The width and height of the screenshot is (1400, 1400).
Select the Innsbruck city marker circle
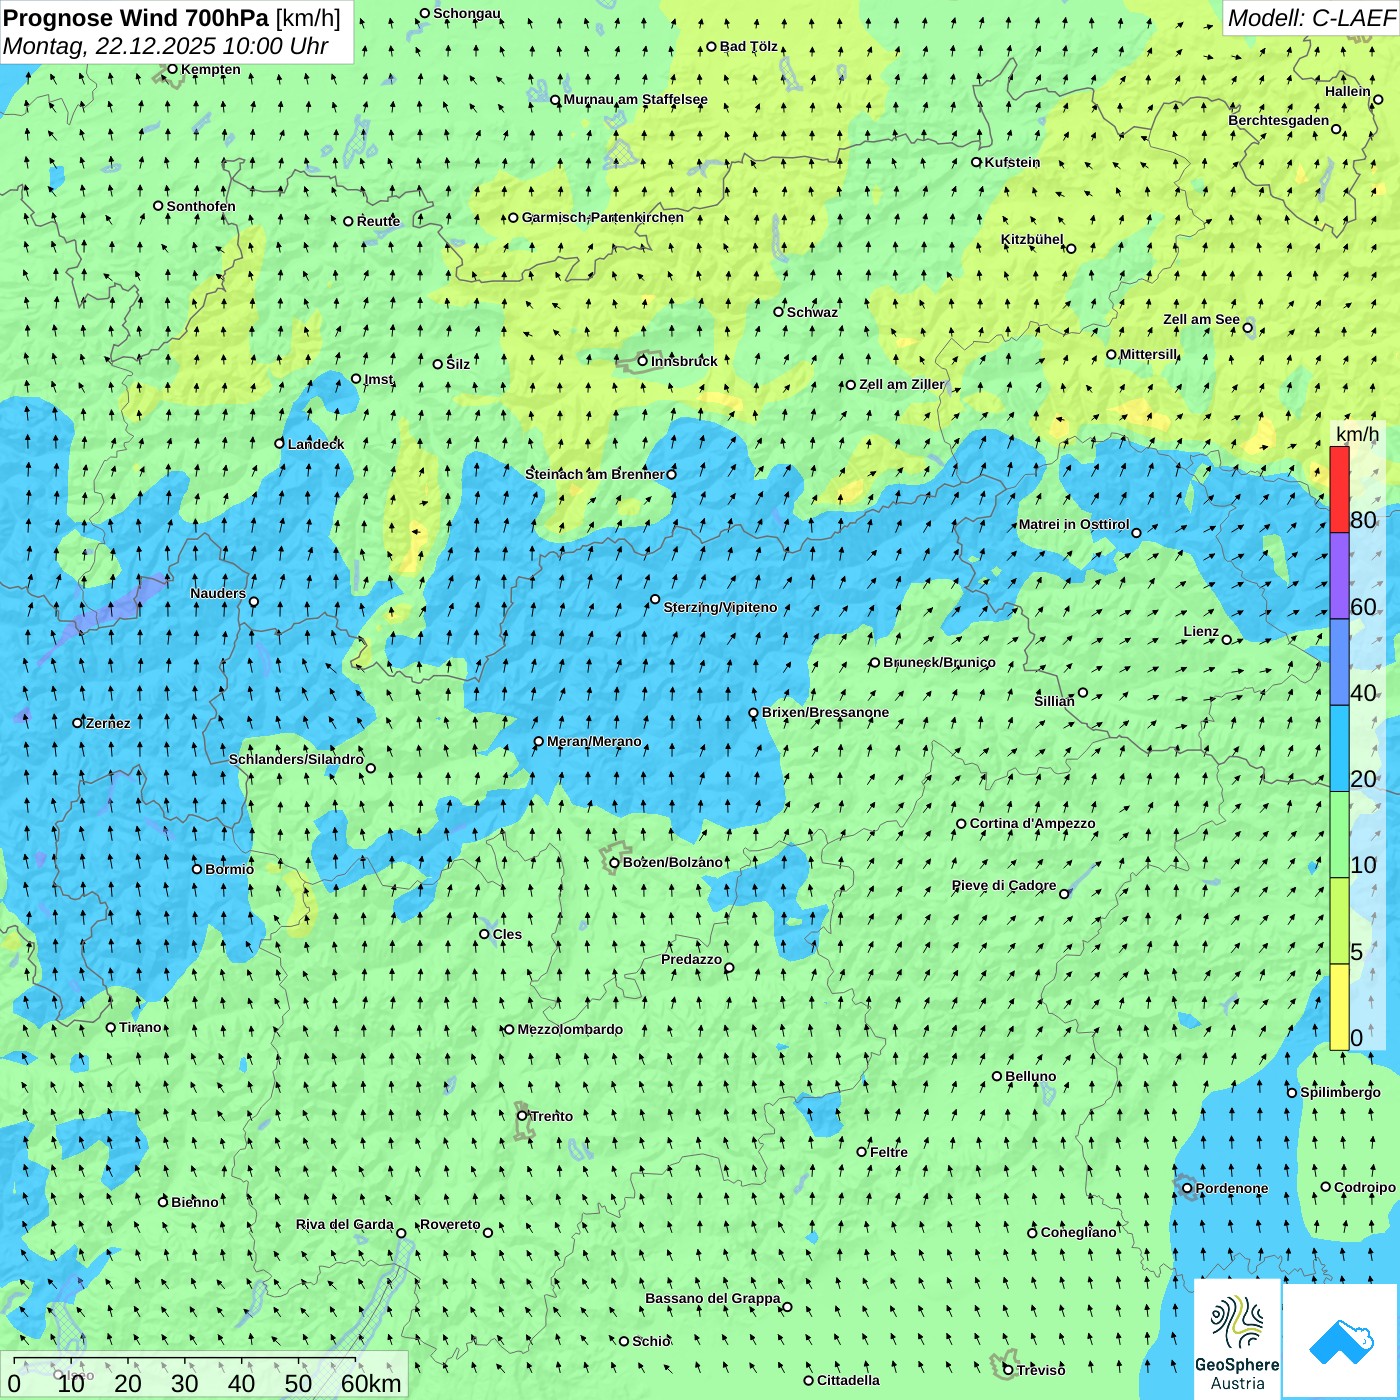click(x=643, y=361)
